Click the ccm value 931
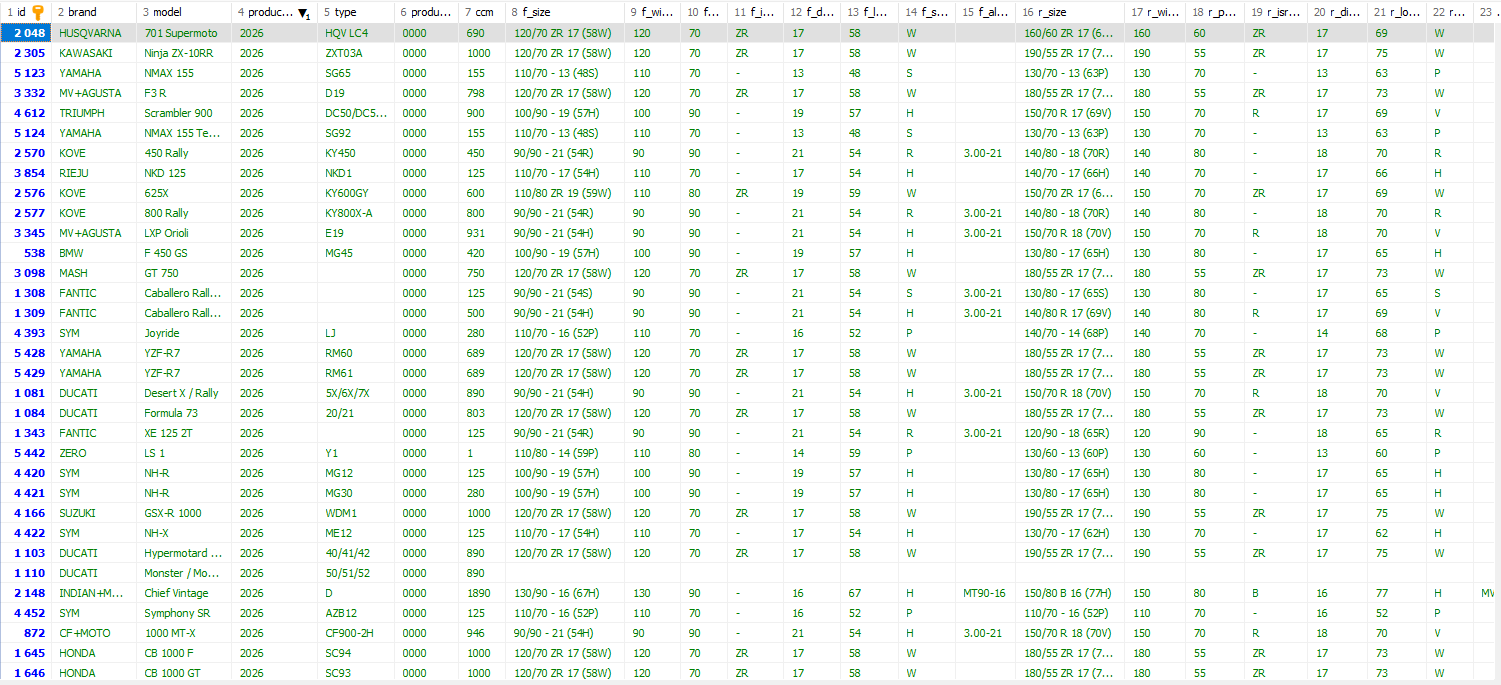This screenshot has height=685, width=1501. pyautogui.click(x=482, y=233)
